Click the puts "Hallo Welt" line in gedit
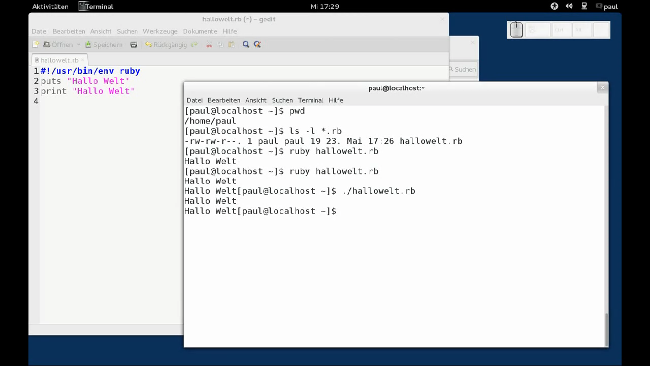This screenshot has height=366, width=650. pyautogui.click(x=85, y=81)
